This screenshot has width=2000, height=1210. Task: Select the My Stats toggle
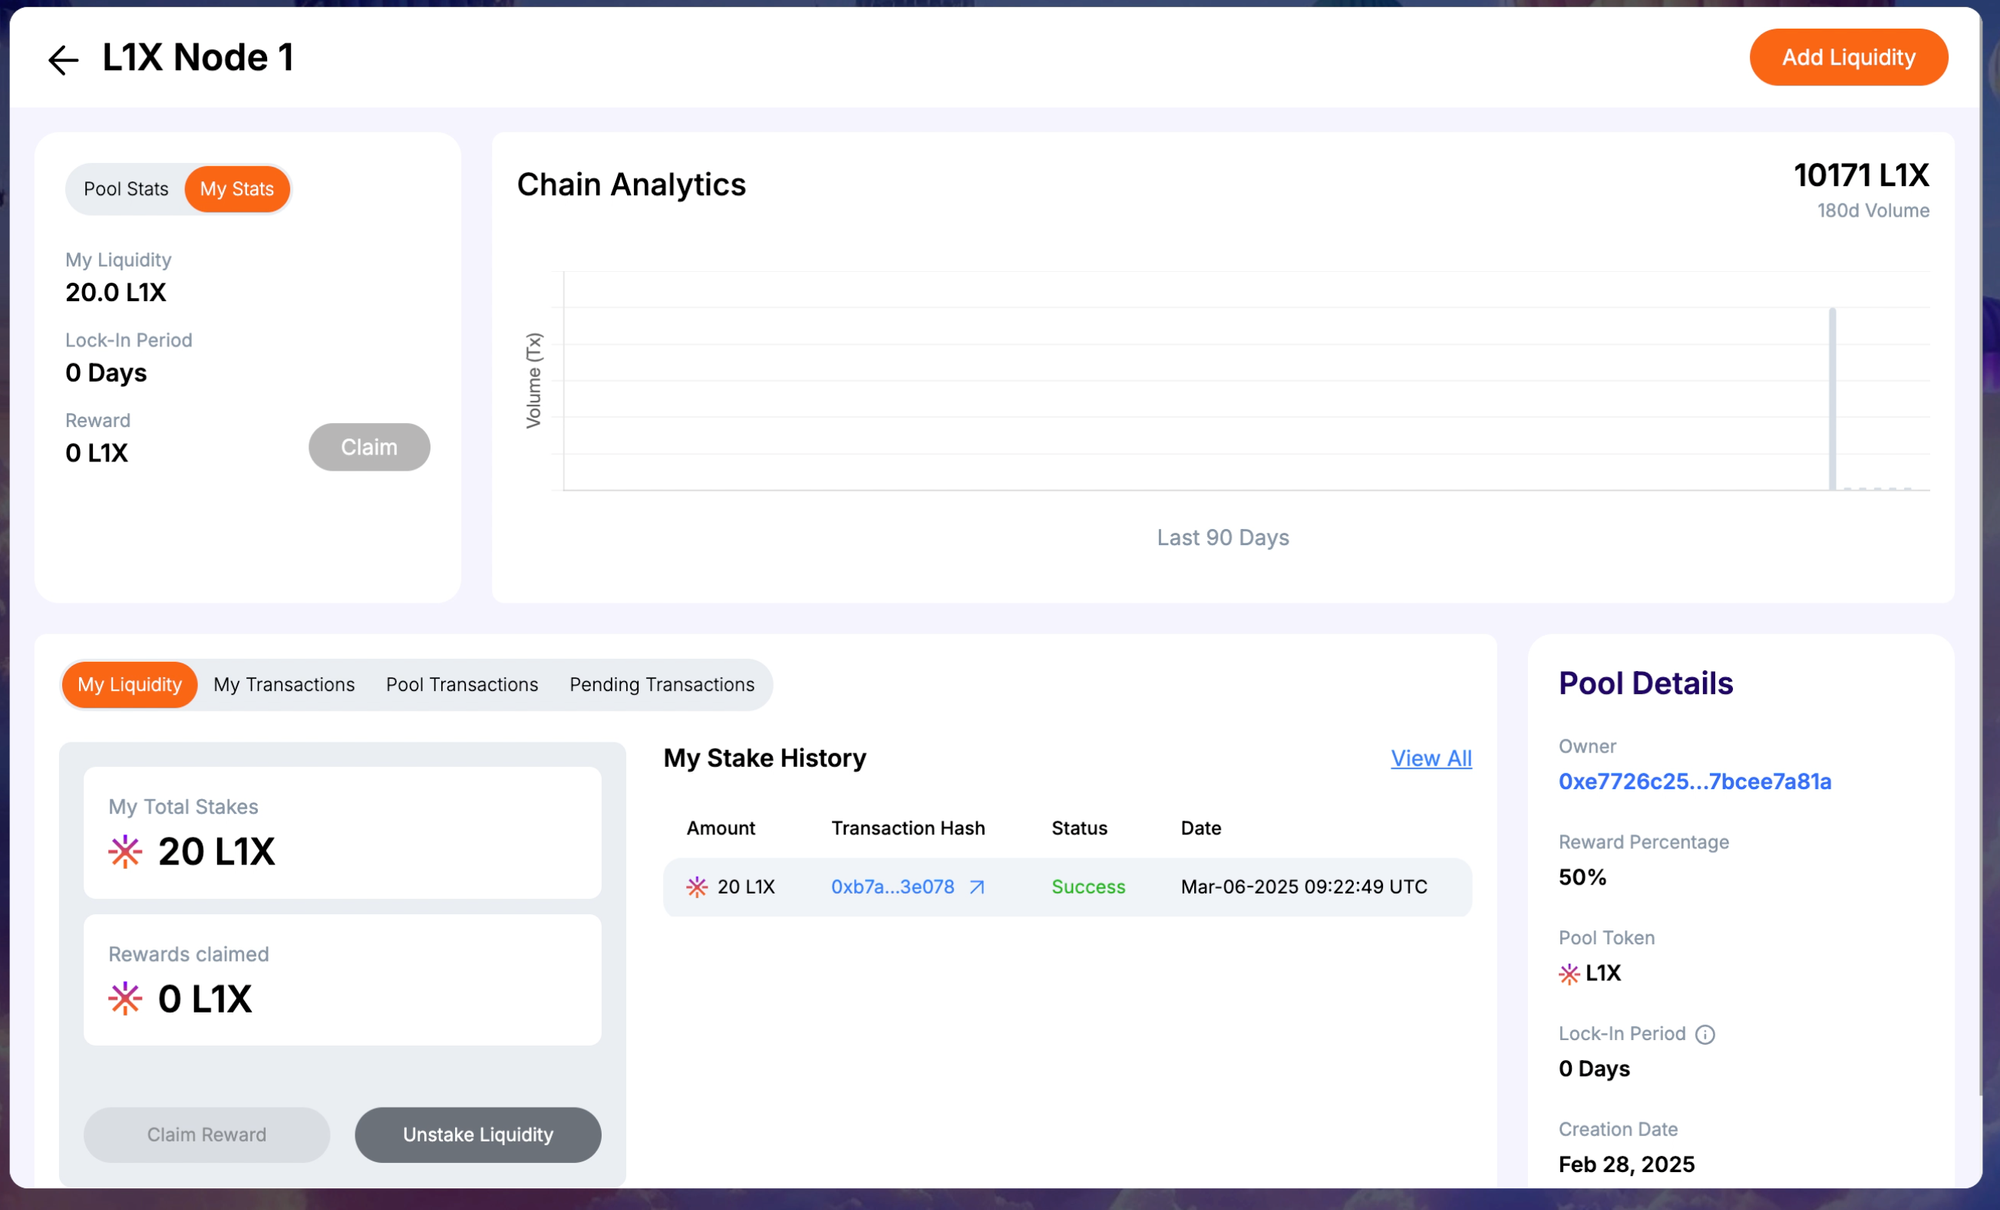(237, 189)
